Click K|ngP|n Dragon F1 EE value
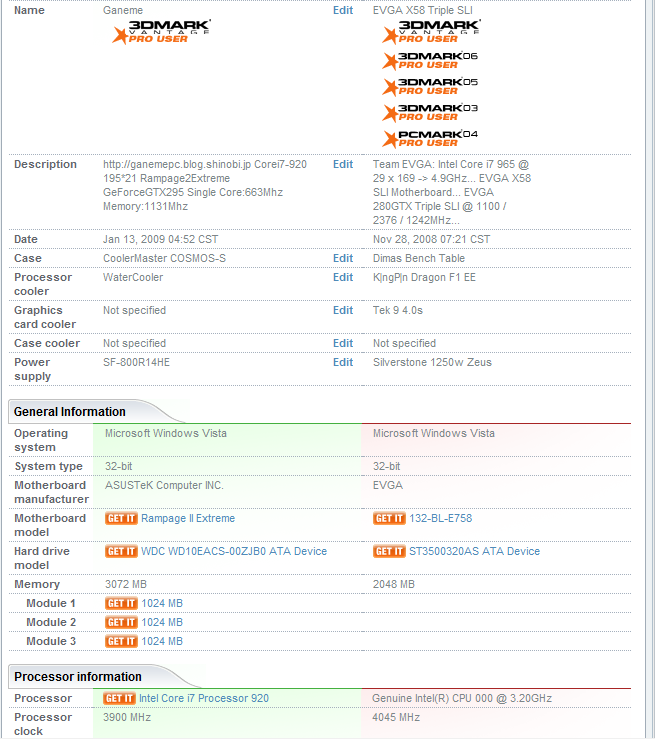655x739 pixels. (x=425, y=277)
